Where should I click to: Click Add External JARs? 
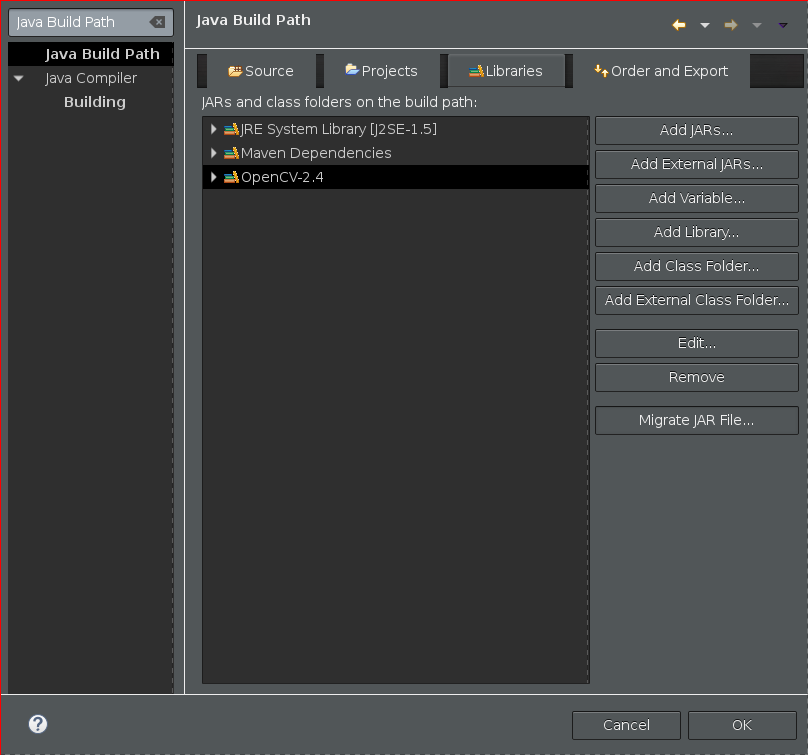696,164
